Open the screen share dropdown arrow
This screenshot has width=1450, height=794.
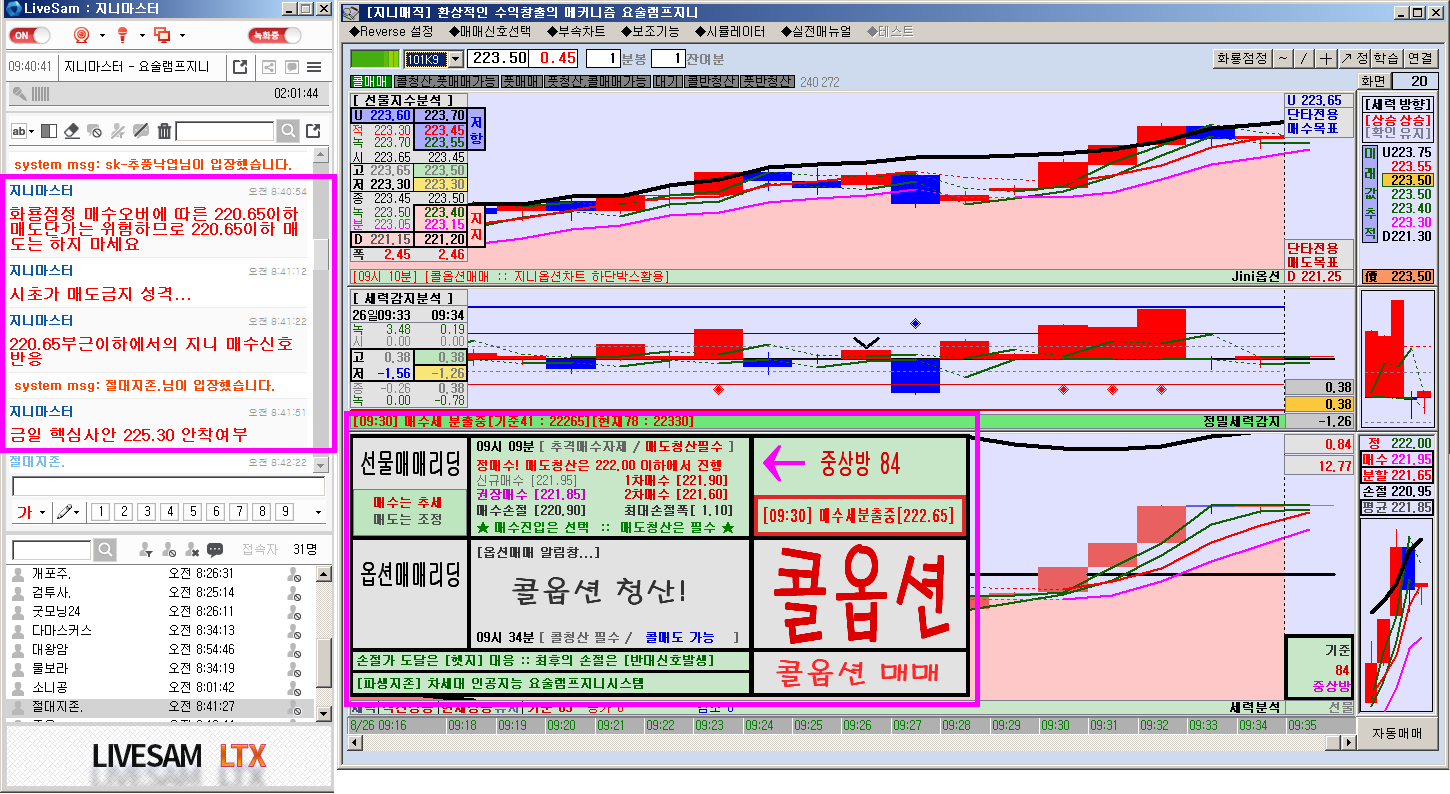click(x=182, y=36)
